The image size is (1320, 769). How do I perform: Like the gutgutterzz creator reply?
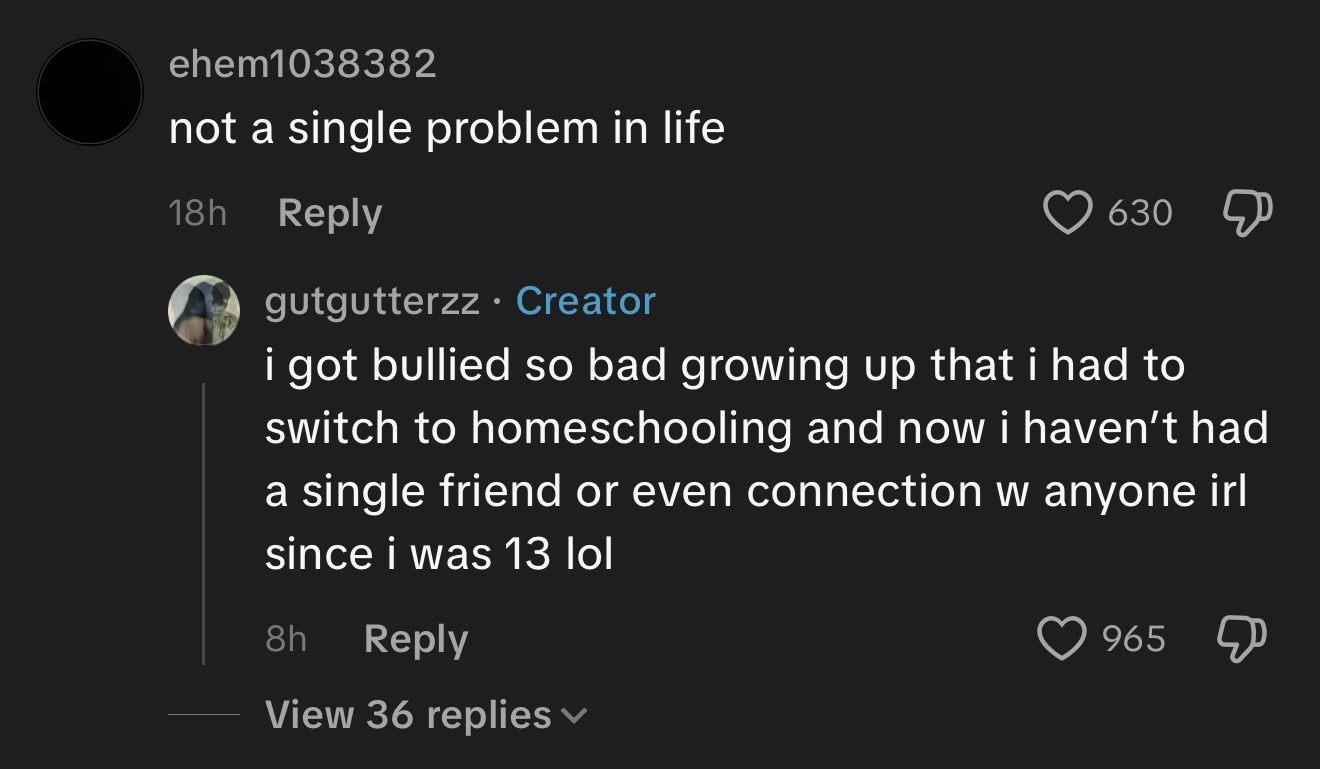coord(1063,638)
